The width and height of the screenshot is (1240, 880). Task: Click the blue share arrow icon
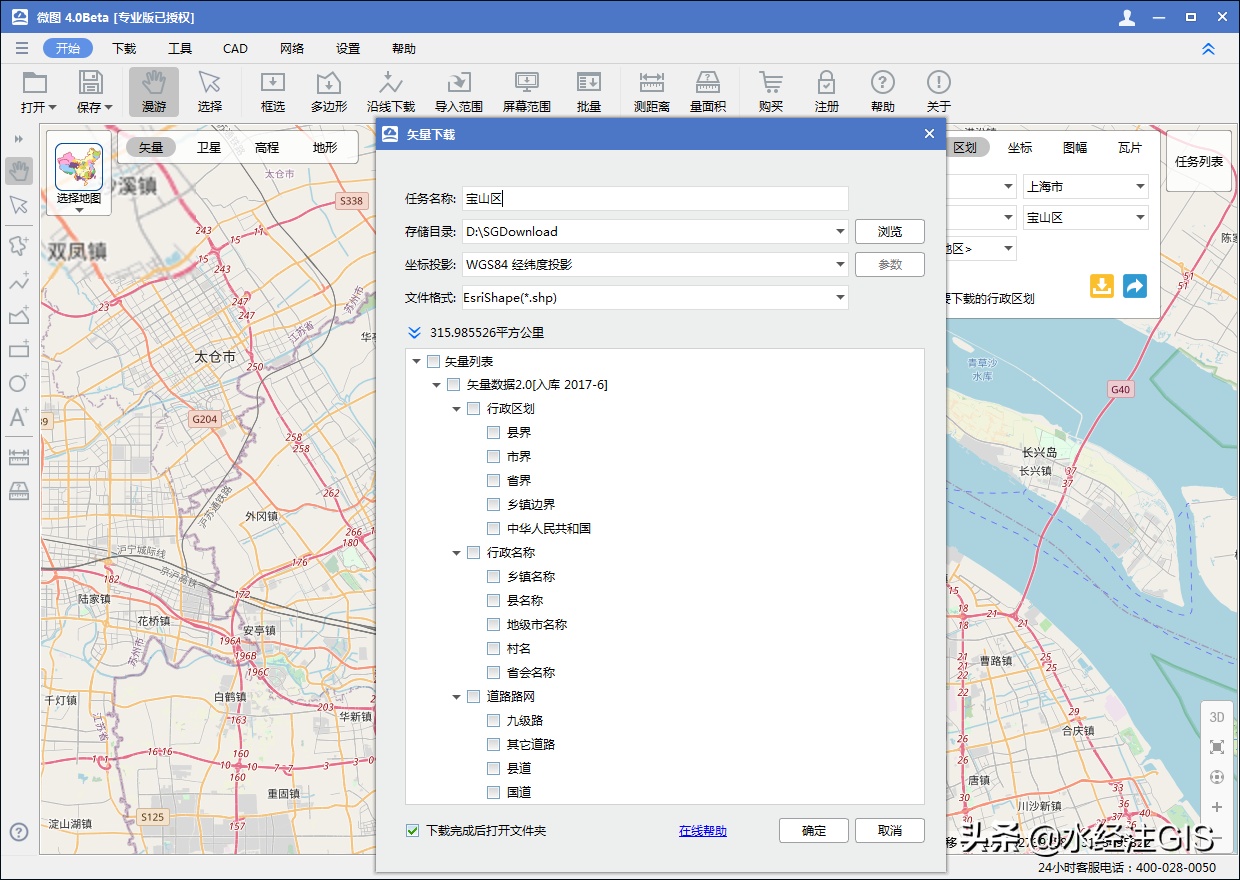(x=1135, y=285)
